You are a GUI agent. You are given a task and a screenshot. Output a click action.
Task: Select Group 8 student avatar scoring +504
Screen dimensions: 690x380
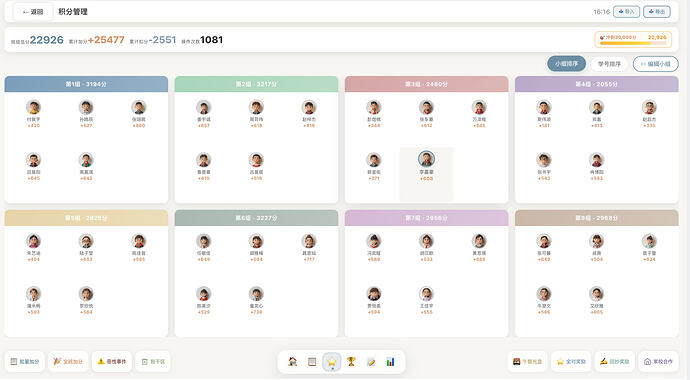597,241
